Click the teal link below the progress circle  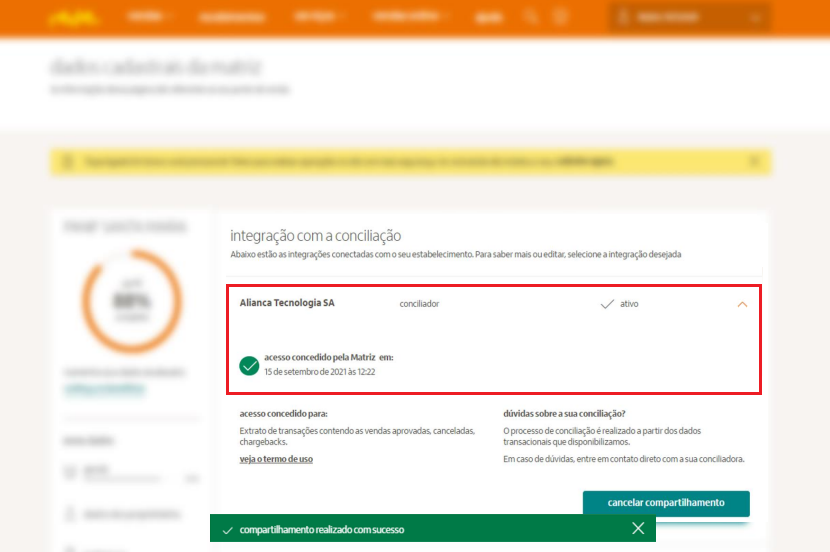point(105,390)
